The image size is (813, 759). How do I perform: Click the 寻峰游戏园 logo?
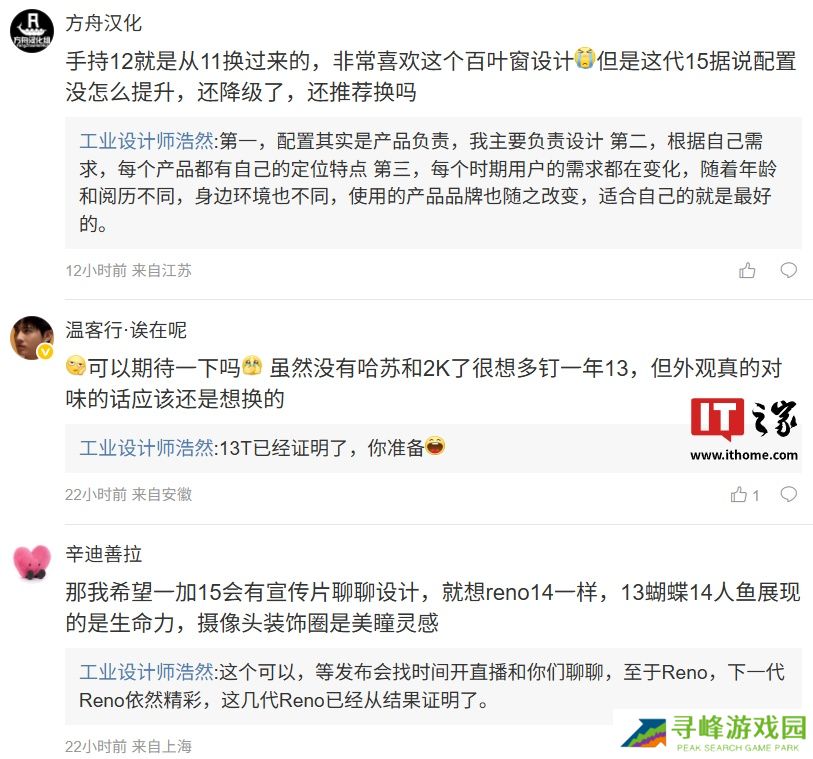(x=714, y=732)
